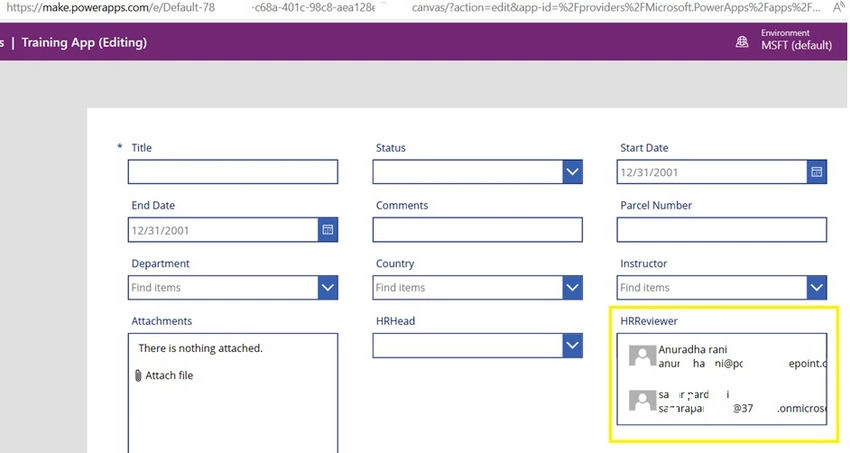Expand the Status dropdown
Viewport: 850px width, 453px height.
point(572,172)
